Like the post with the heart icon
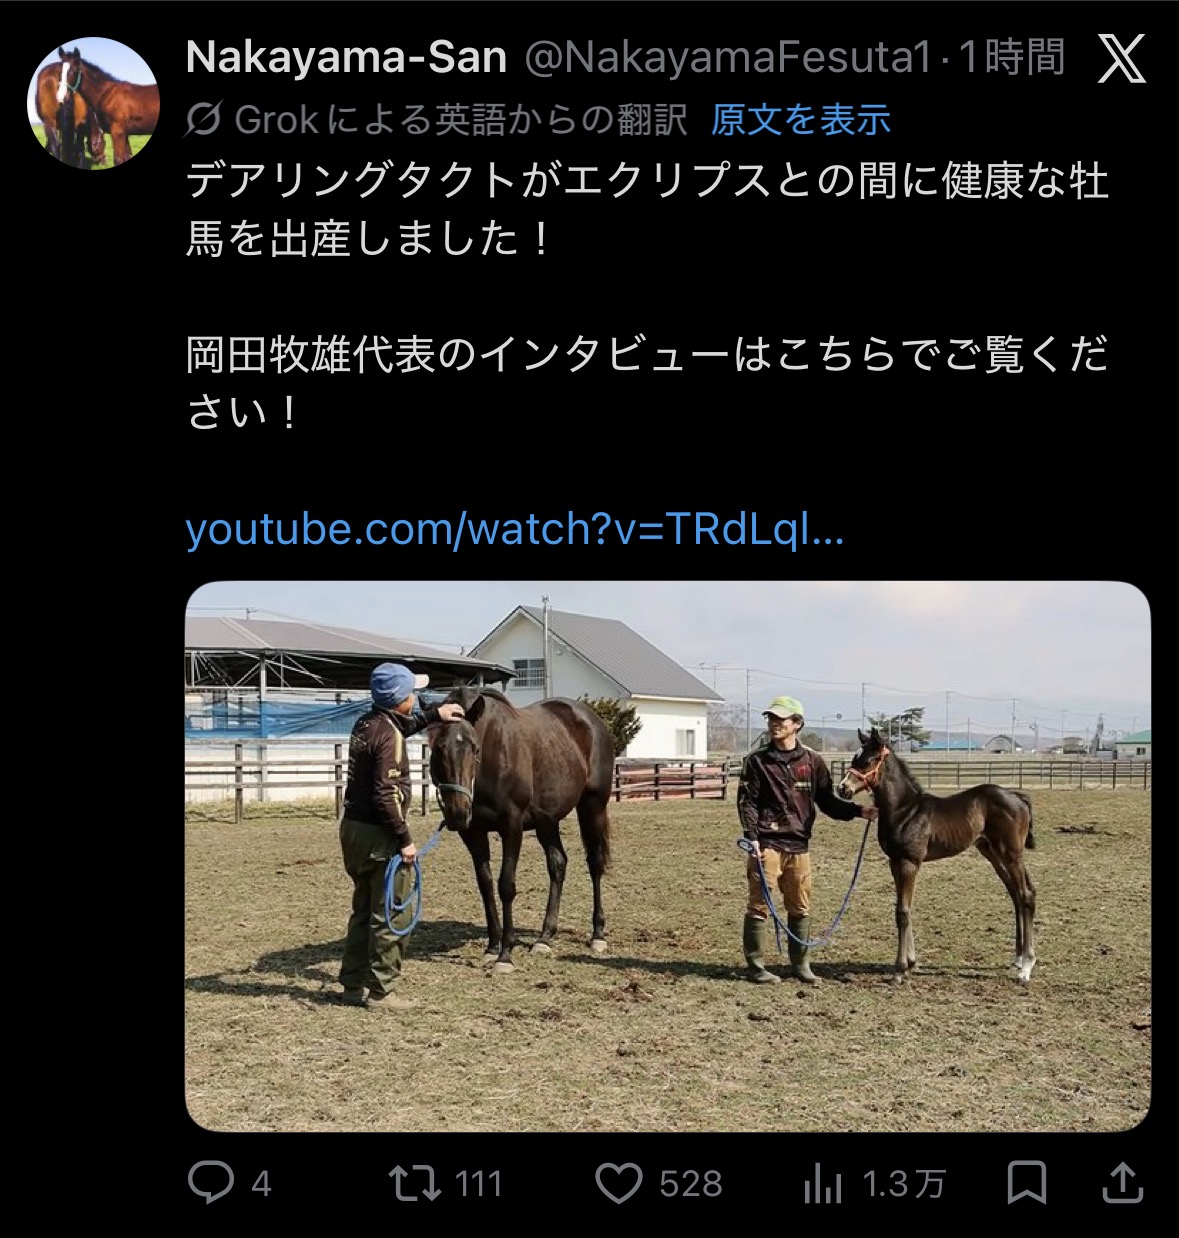This screenshot has width=1179, height=1238. click(x=619, y=1184)
